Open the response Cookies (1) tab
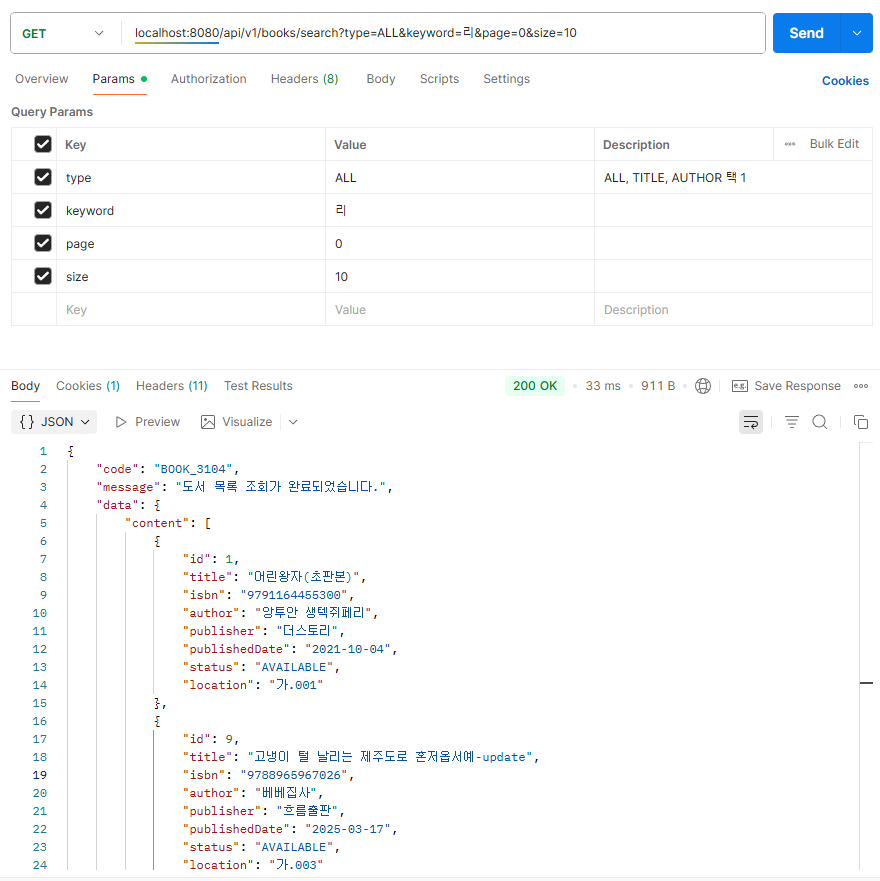This screenshot has width=880, height=881. pyautogui.click(x=88, y=386)
